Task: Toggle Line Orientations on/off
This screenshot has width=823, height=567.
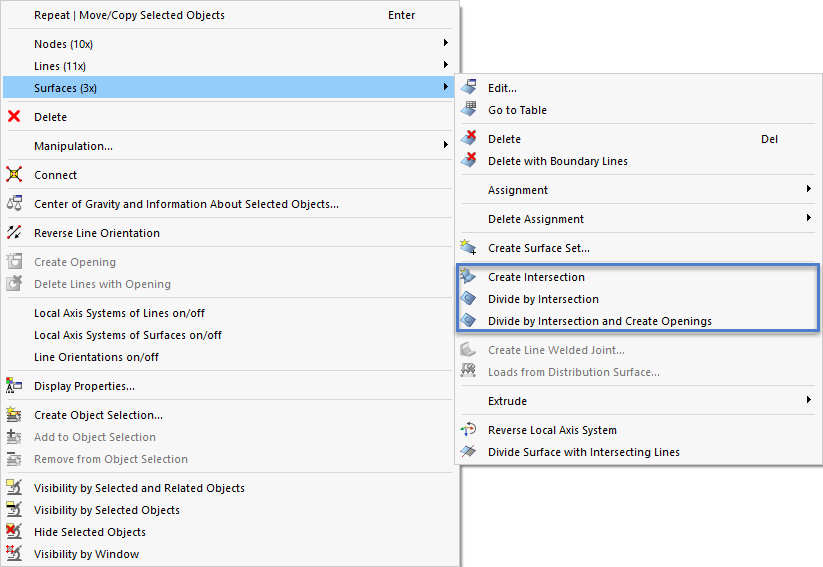Action: [96, 357]
